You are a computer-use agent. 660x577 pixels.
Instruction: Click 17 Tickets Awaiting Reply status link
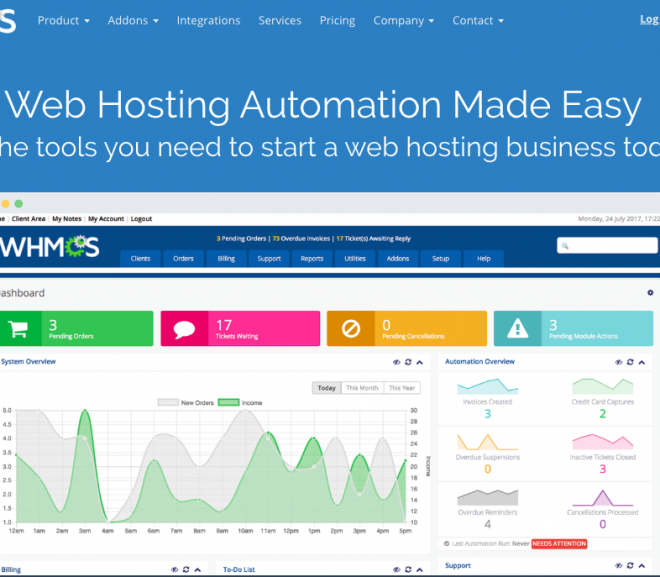pos(373,239)
